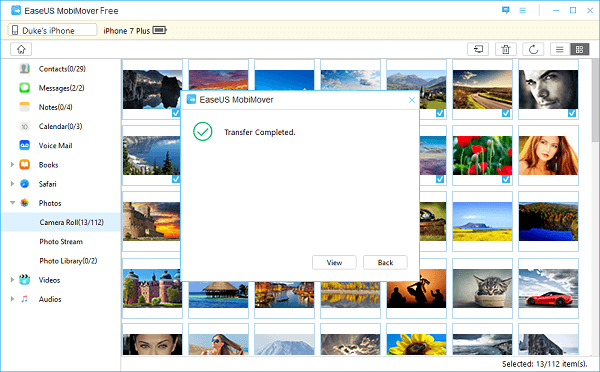Click the Messages icon in sidebar
The height and width of the screenshot is (372, 600).
click(x=24, y=88)
